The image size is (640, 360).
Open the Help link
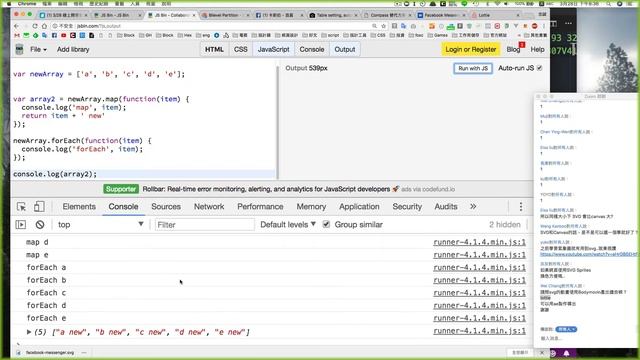point(538,49)
